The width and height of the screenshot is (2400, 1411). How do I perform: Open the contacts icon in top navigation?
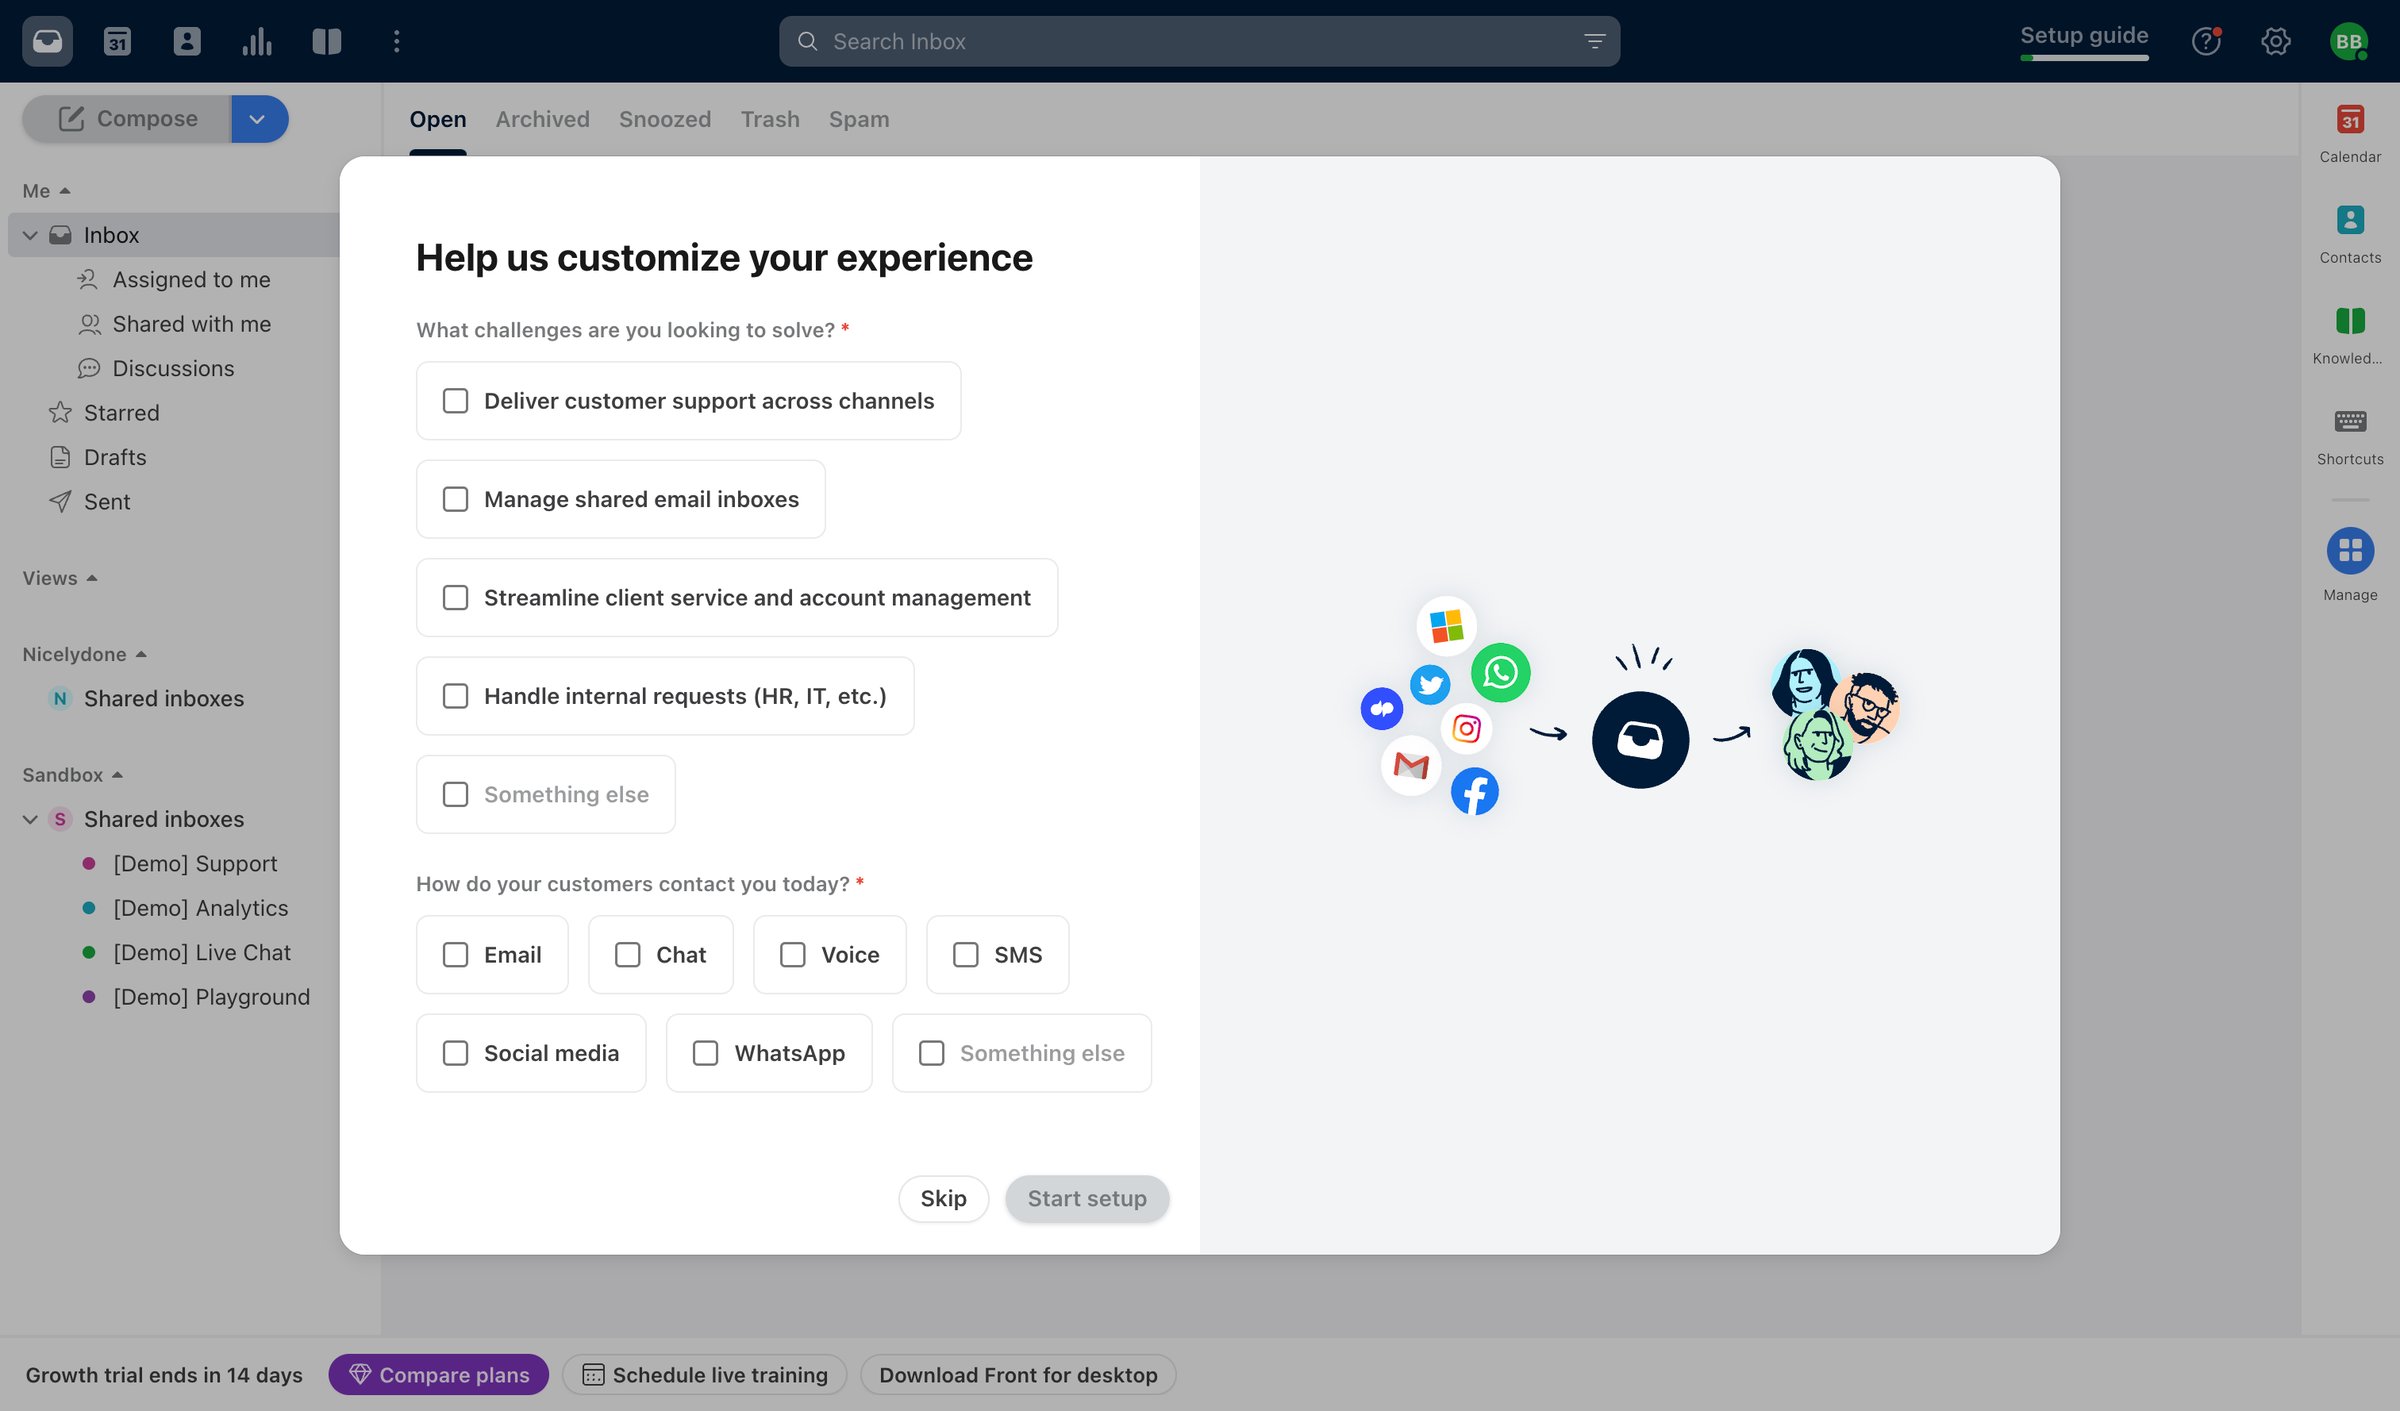click(187, 41)
